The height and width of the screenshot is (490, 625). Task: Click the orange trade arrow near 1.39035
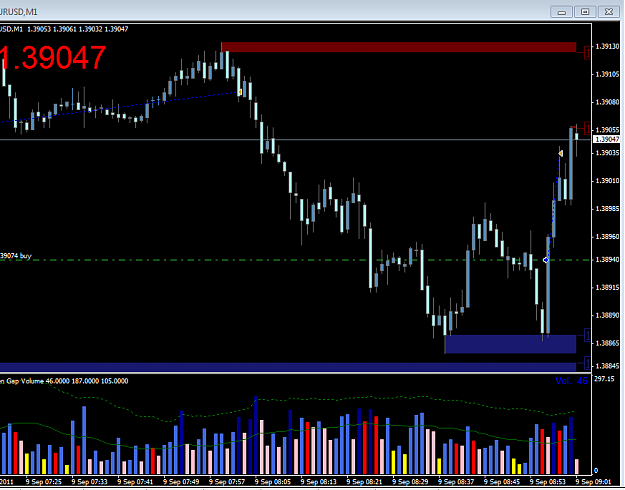560,153
